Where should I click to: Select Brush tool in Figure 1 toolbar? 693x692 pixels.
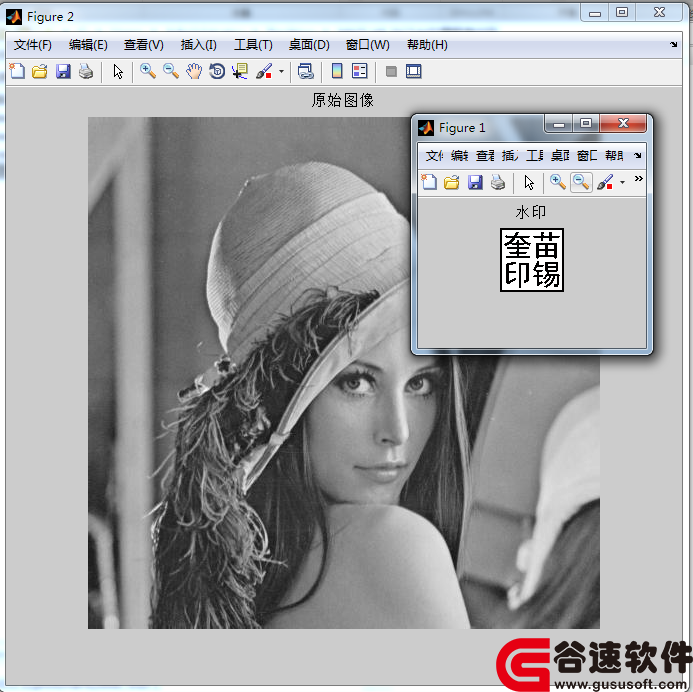click(x=605, y=182)
